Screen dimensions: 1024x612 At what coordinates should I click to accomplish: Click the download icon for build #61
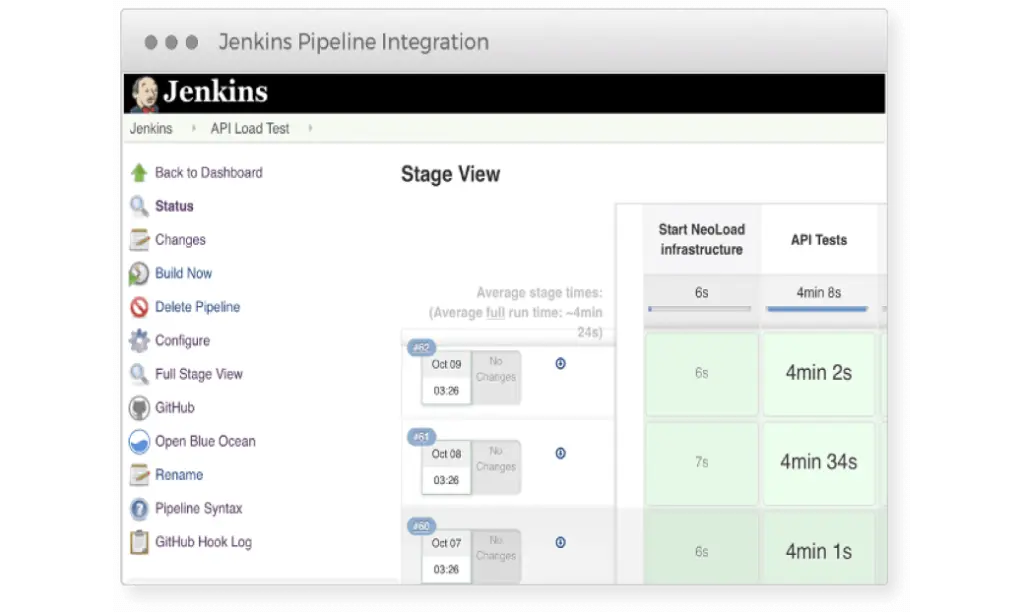560,453
